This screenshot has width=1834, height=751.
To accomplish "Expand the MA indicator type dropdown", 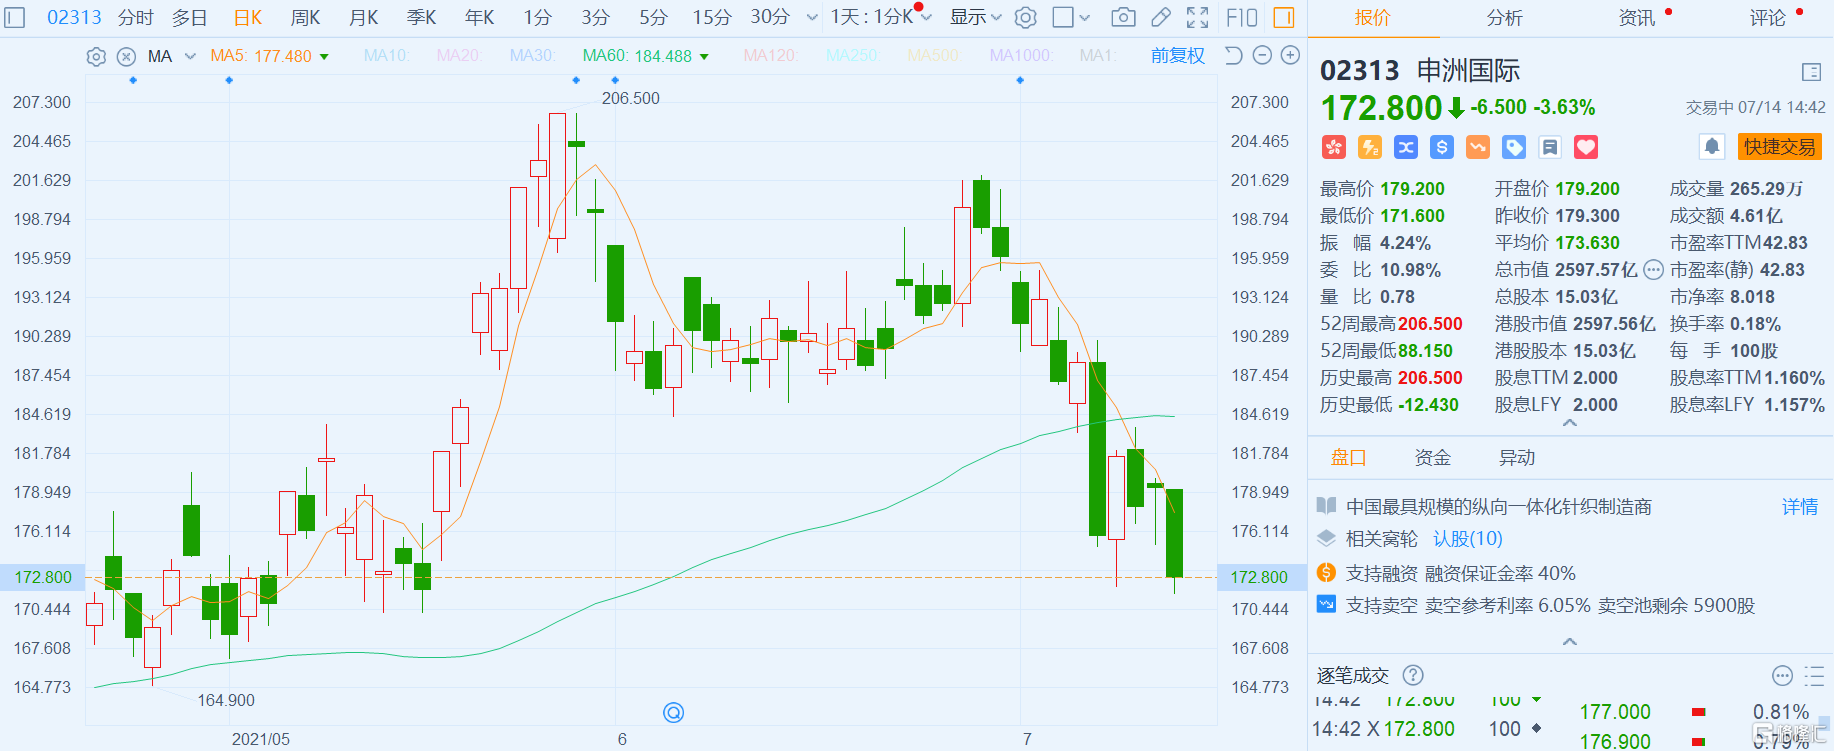I will [190, 56].
